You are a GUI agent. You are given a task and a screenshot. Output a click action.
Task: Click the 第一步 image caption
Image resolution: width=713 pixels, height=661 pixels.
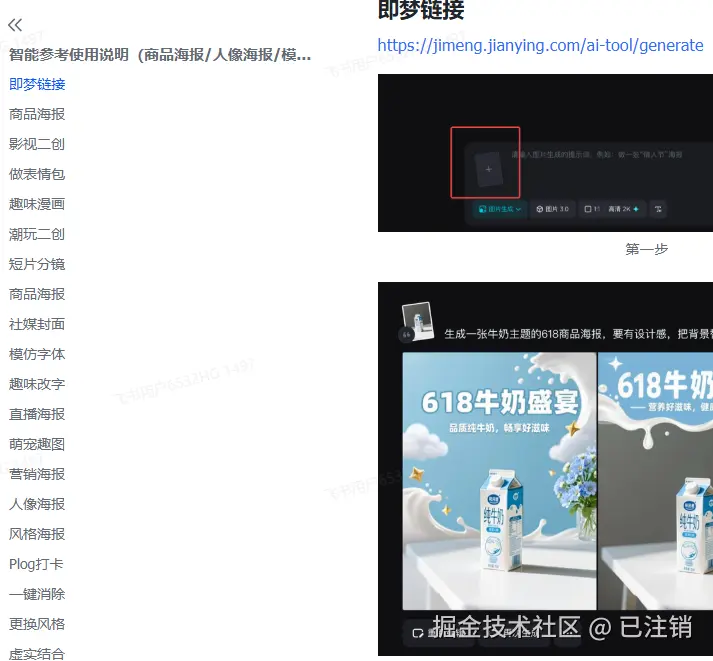point(646,249)
